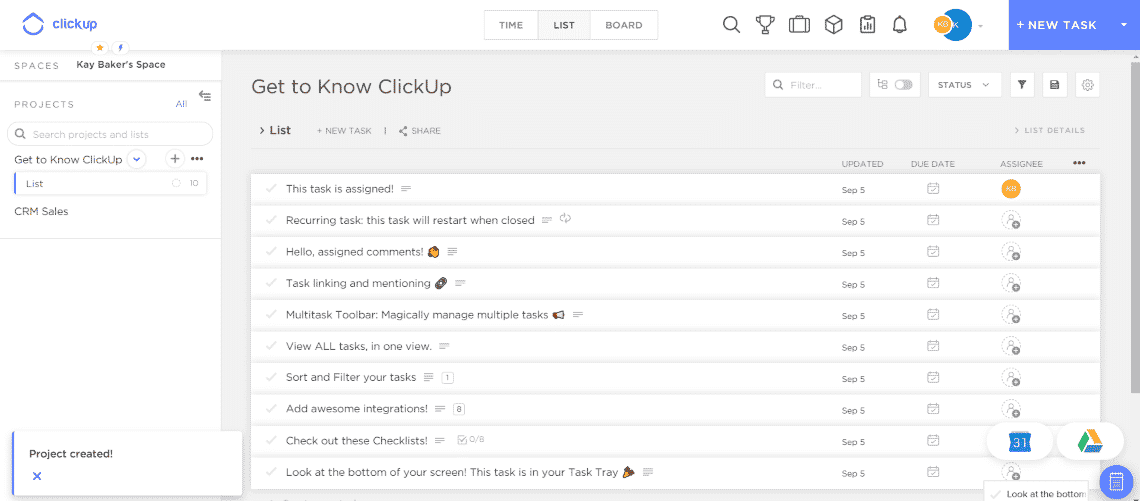This screenshot has width=1140, height=501.
Task: Mark 'This task is assigned!' as complete
Action: (x=271, y=188)
